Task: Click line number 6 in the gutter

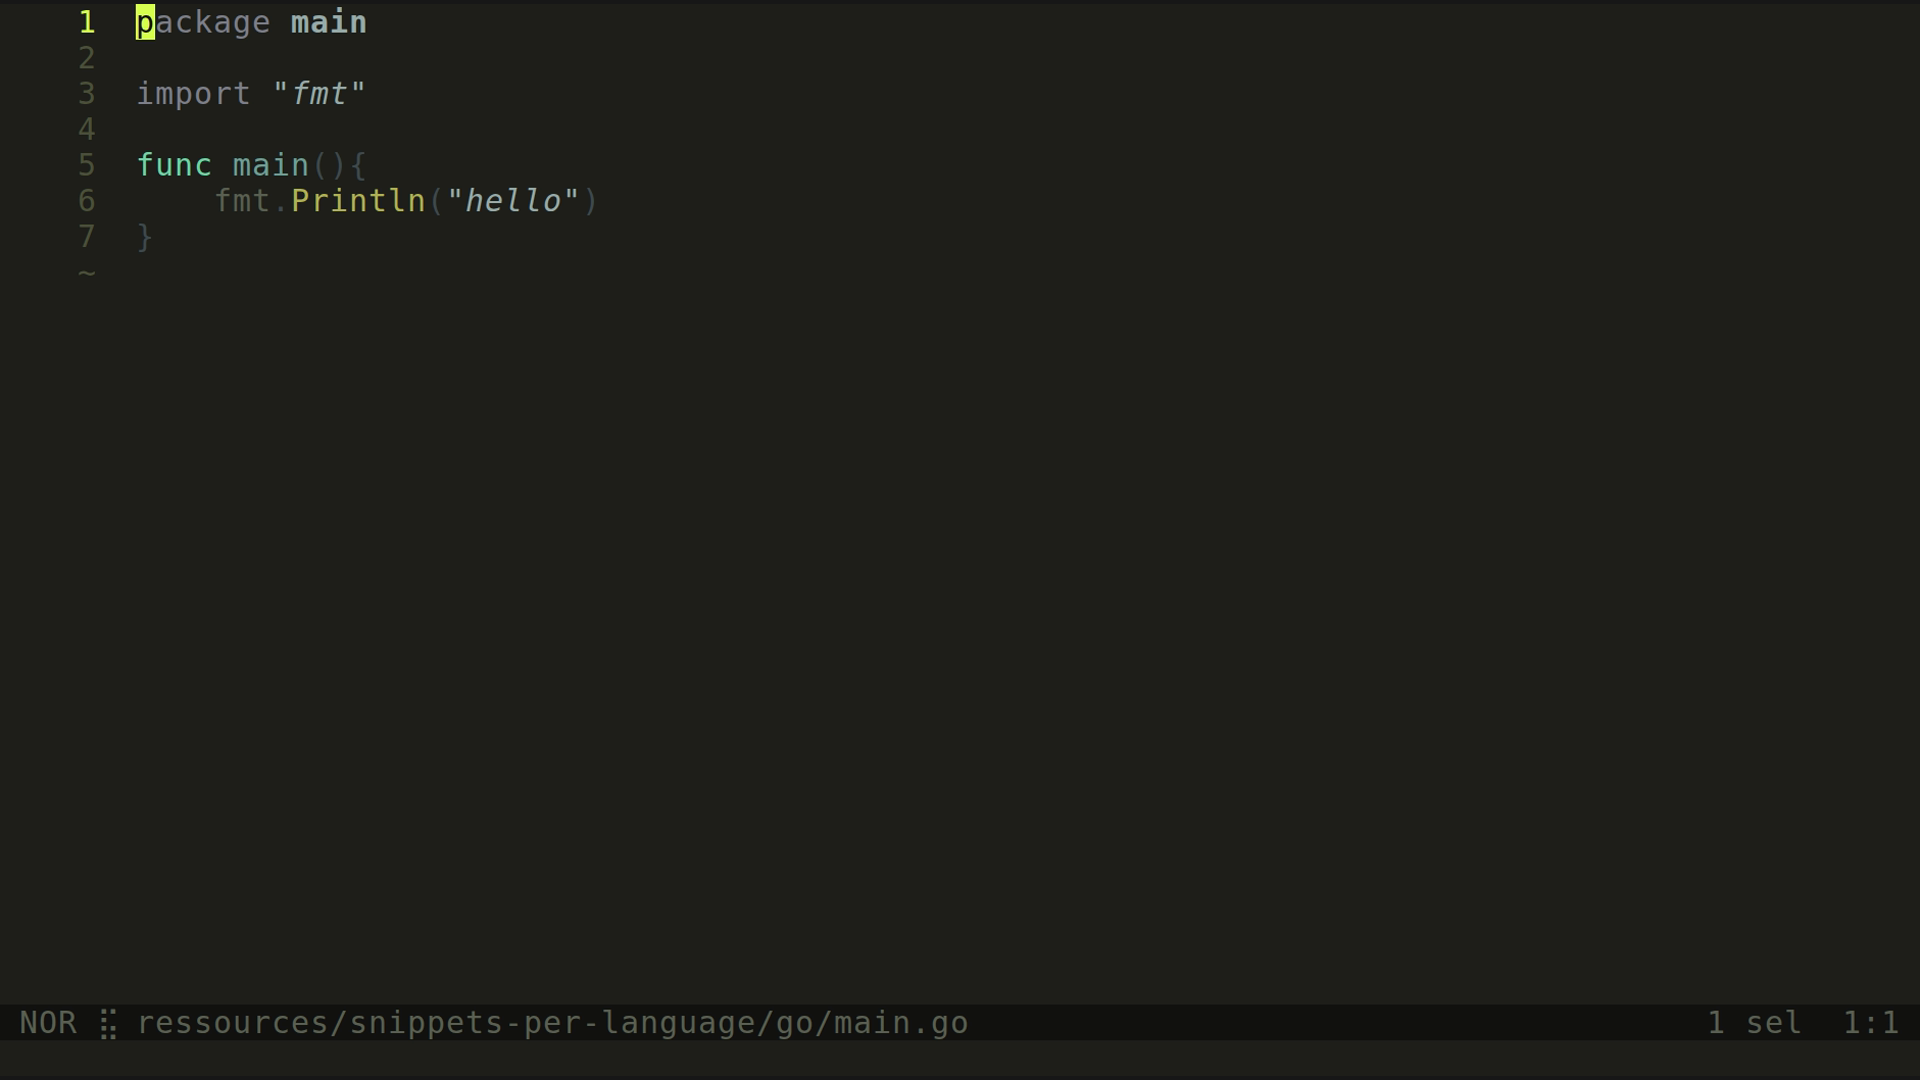Action: coord(87,201)
